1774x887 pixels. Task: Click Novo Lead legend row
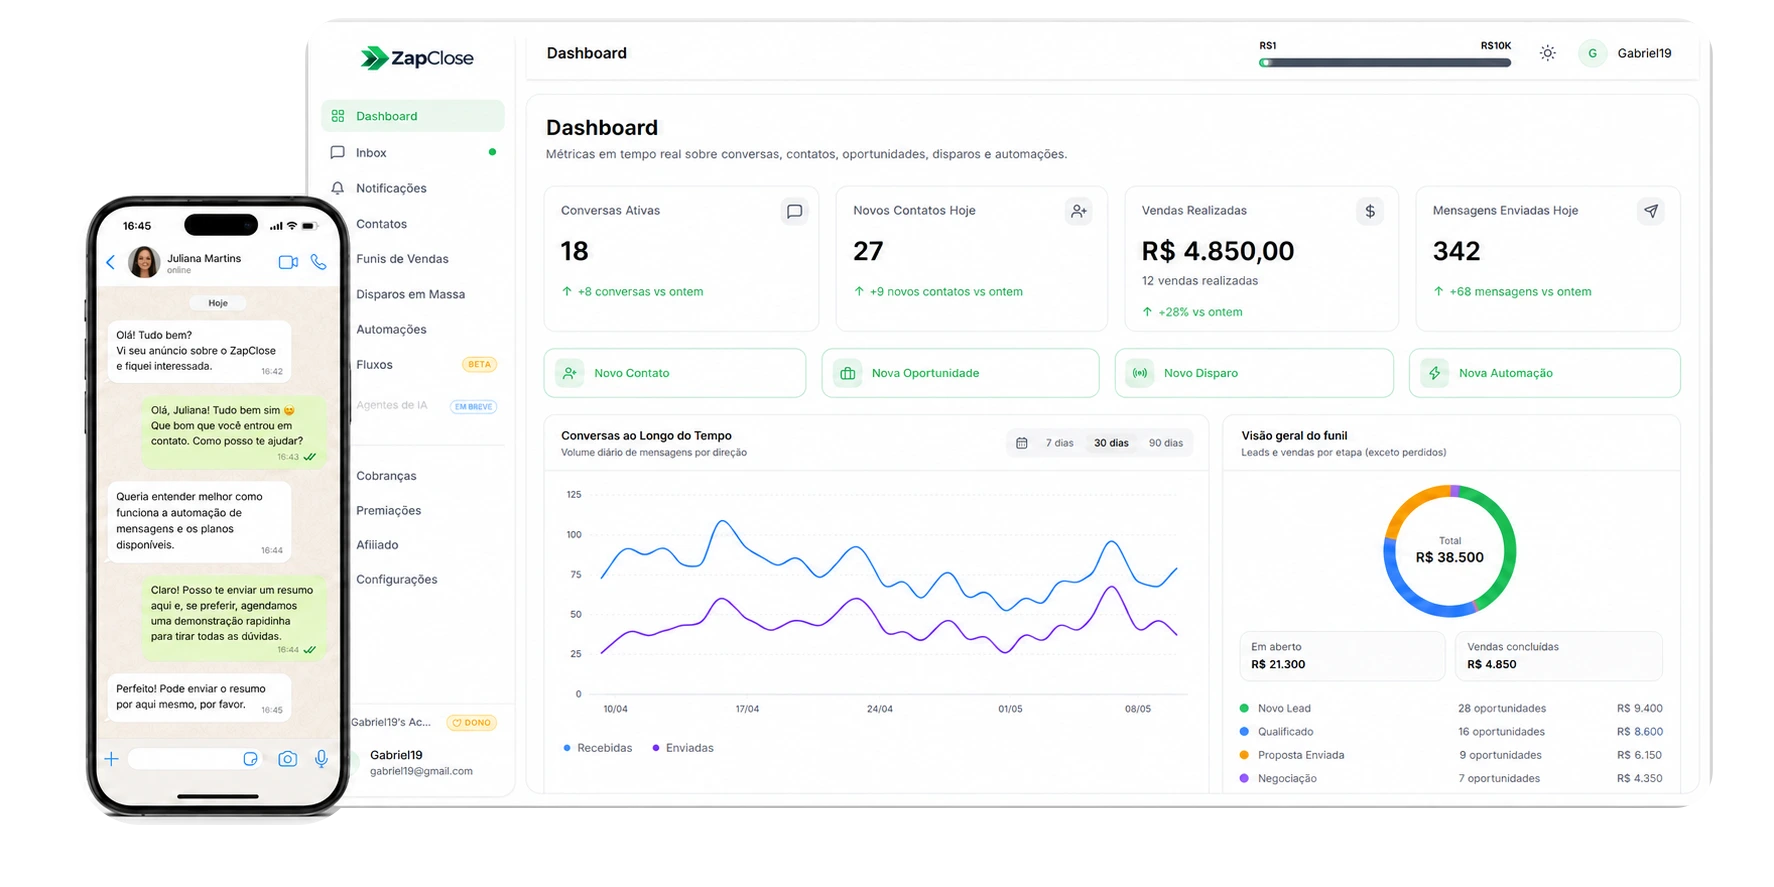1450,708
